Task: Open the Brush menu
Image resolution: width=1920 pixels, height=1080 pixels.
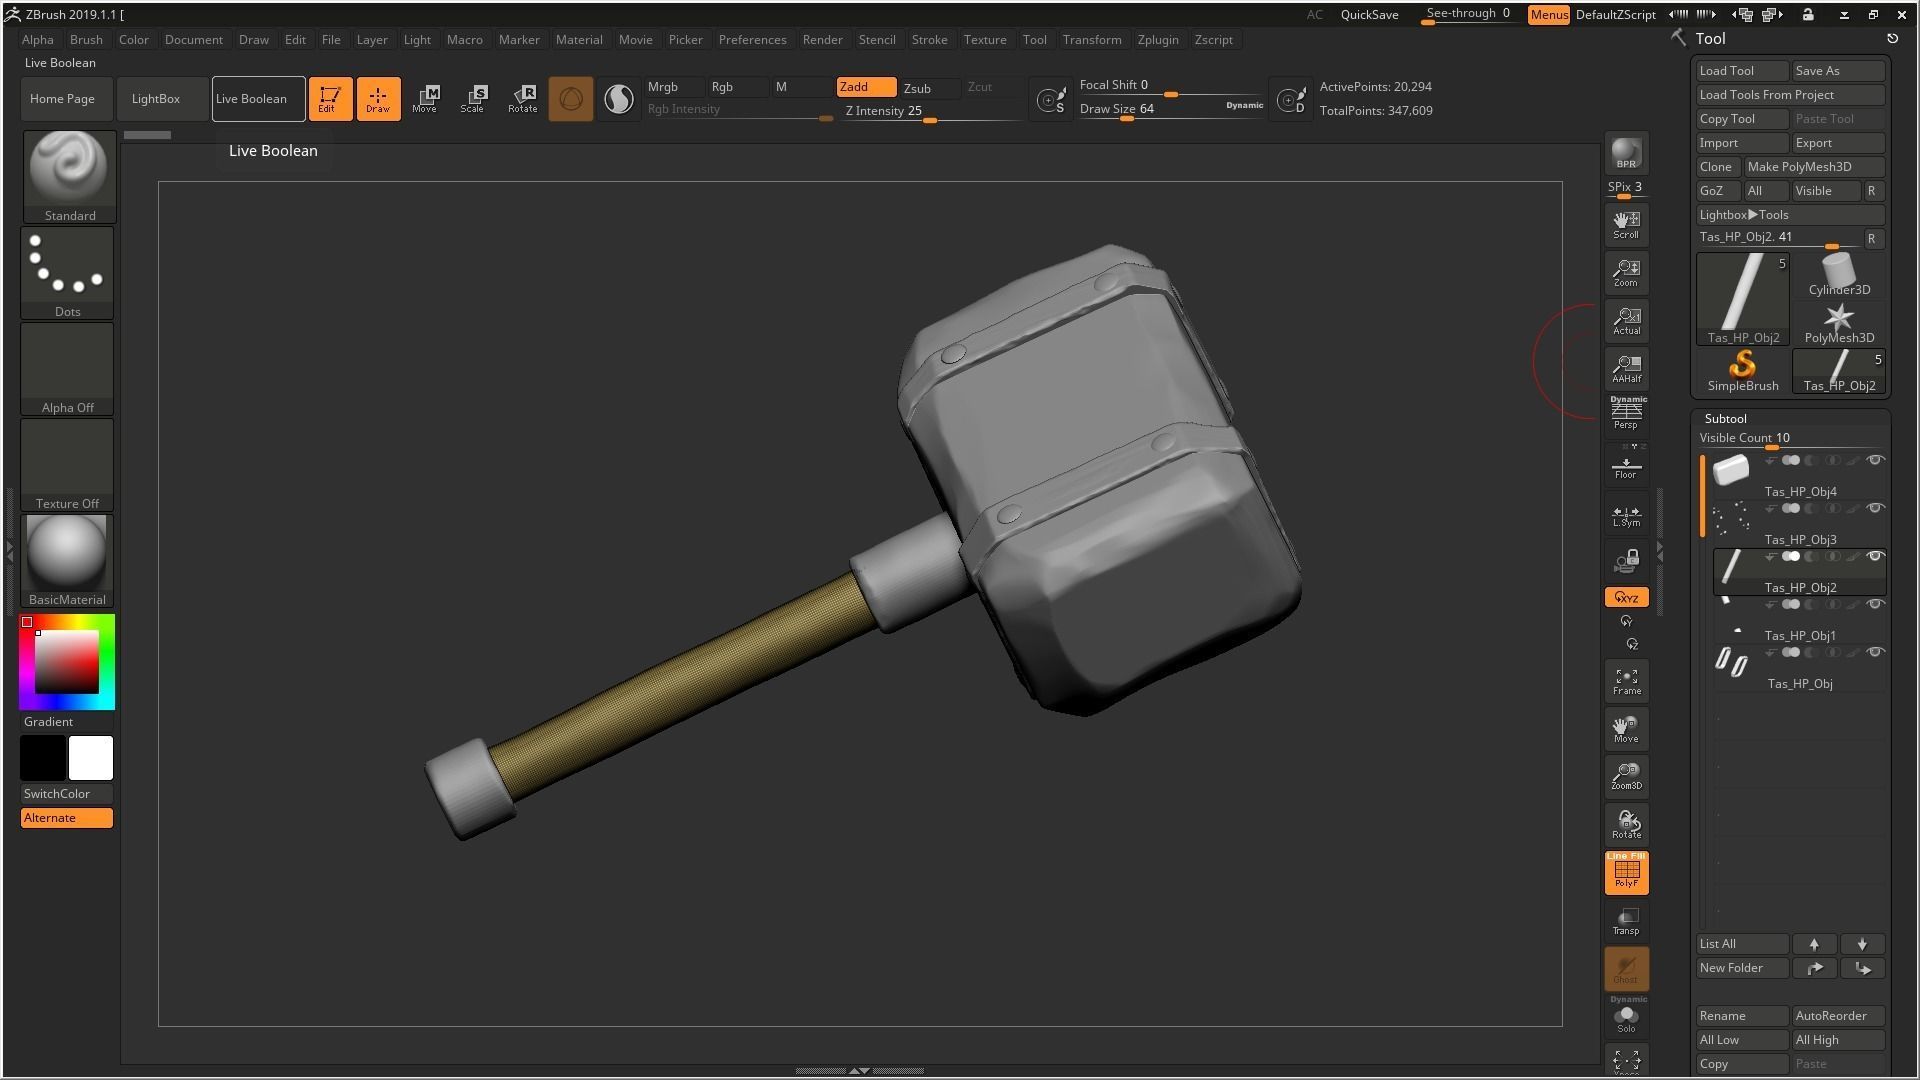Action: 86,40
